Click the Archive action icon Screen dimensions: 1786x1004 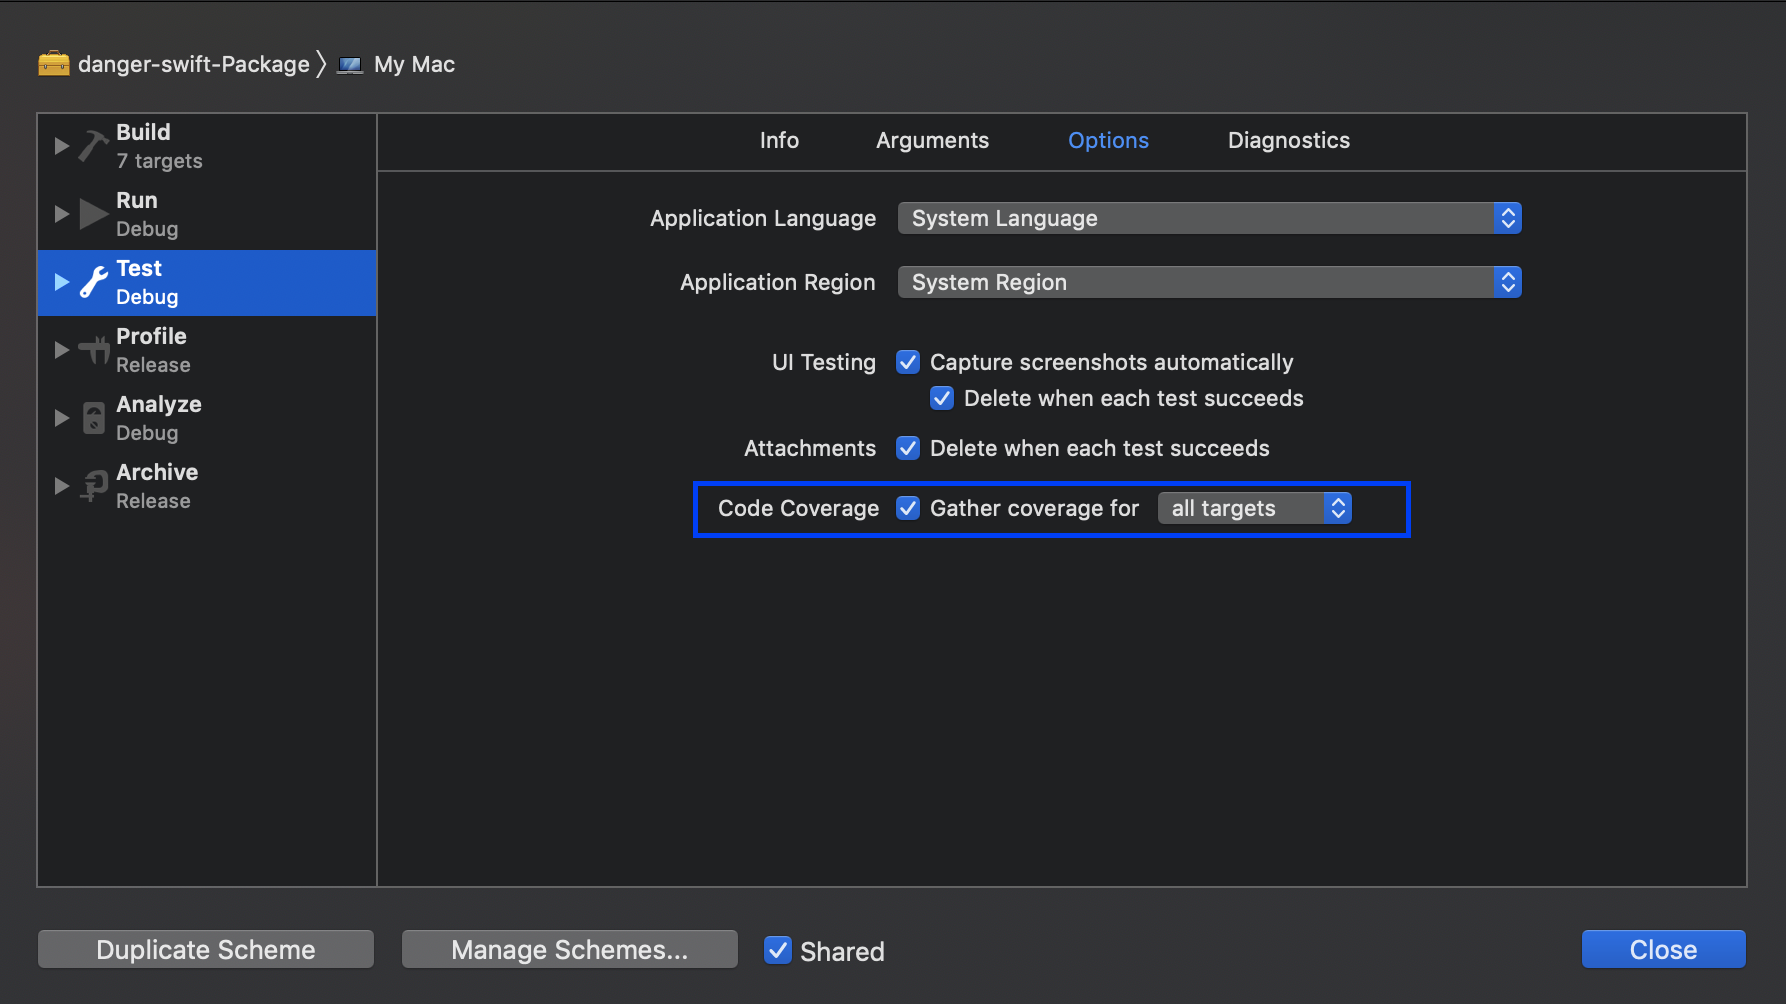(x=93, y=486)
